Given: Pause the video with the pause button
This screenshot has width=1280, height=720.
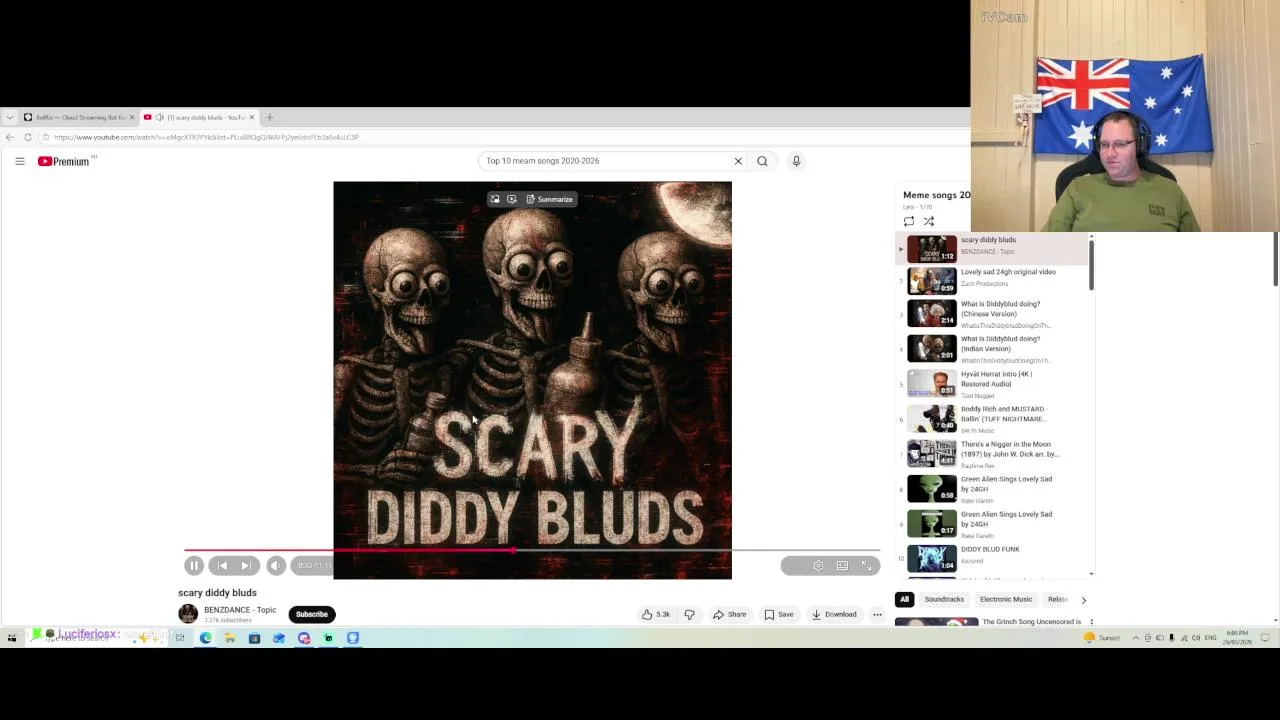Looking at the screenshot, I should [194, 566].
